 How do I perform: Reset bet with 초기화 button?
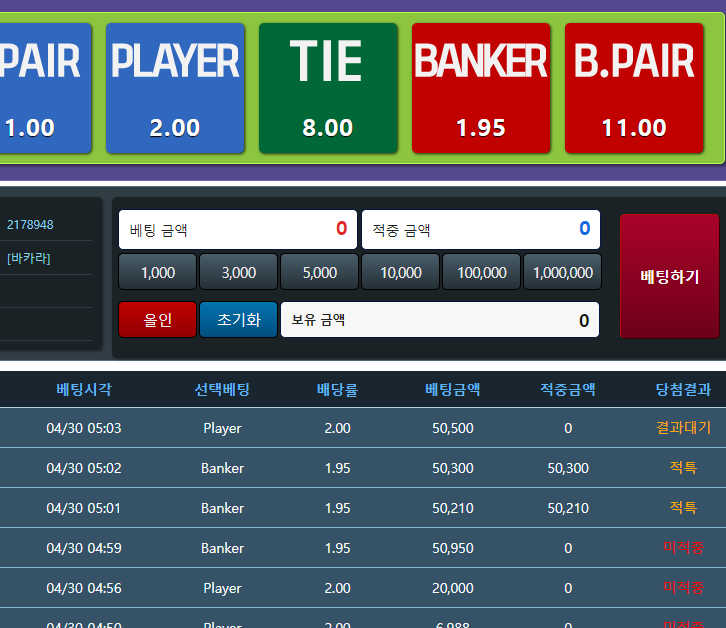[238, 320]
